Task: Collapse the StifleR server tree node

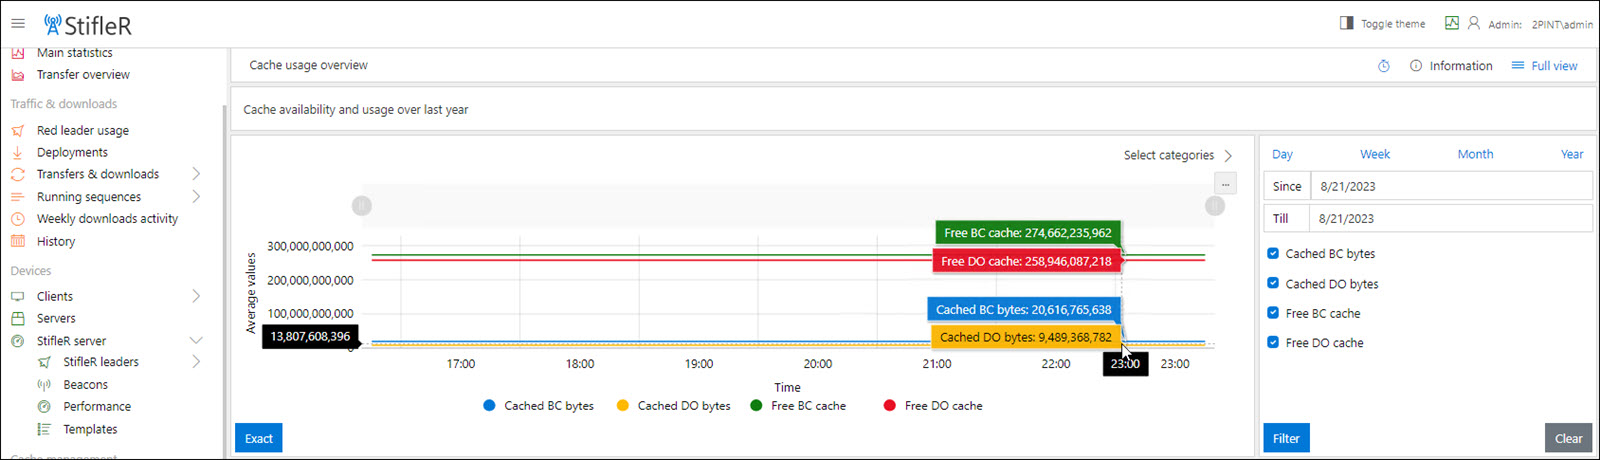Action: pyautogui.click(x=196, y=341)
